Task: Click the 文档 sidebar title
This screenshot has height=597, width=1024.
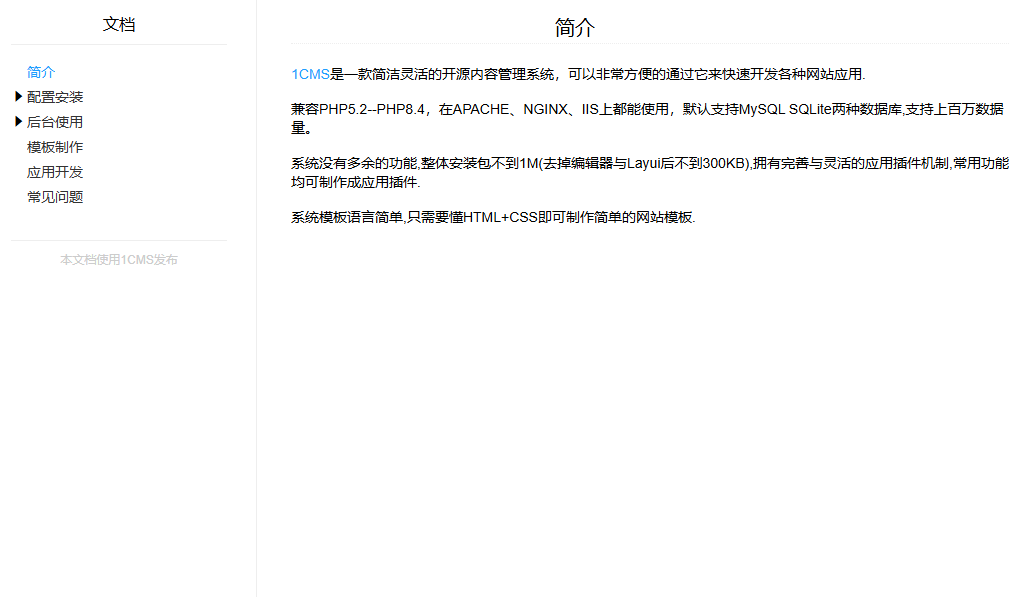Action: tap(119, 24)
